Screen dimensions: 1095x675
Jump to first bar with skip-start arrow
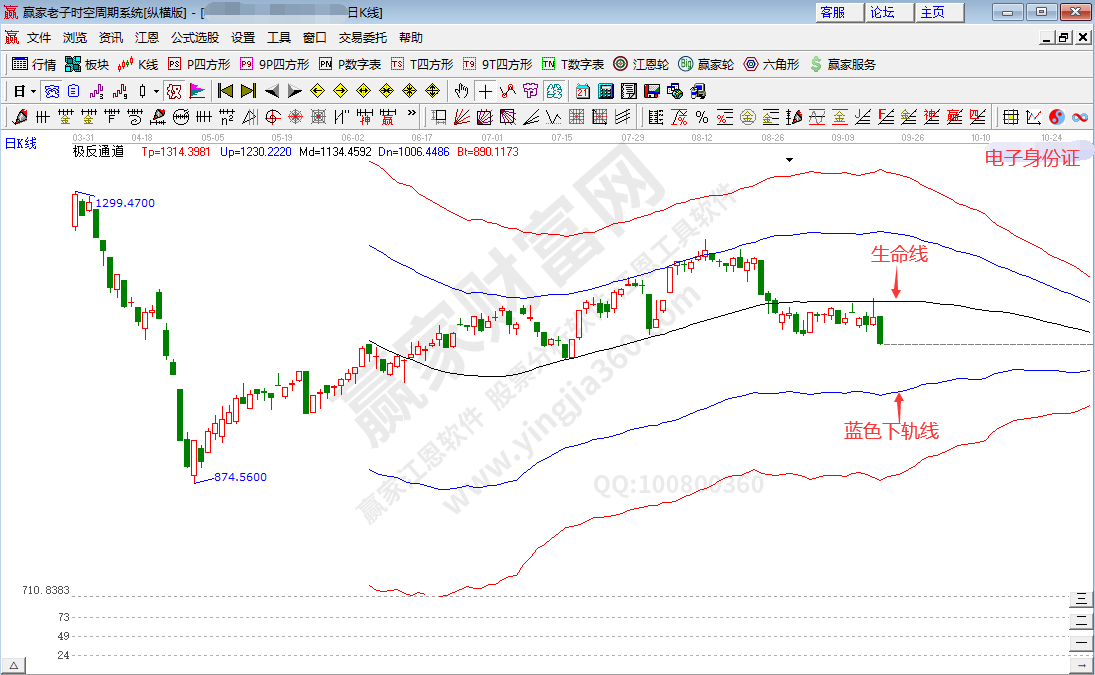tap(225, 91)
